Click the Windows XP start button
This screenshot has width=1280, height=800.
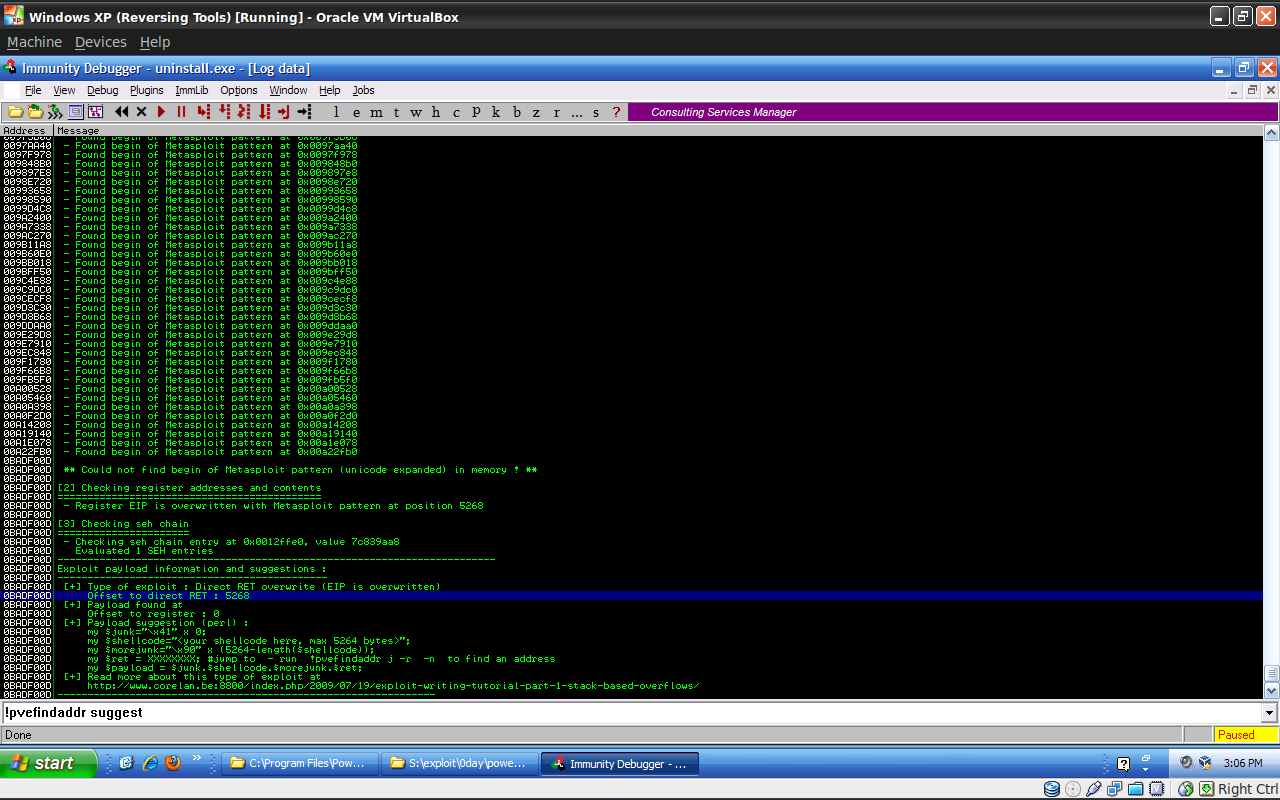tap(48, 763)
